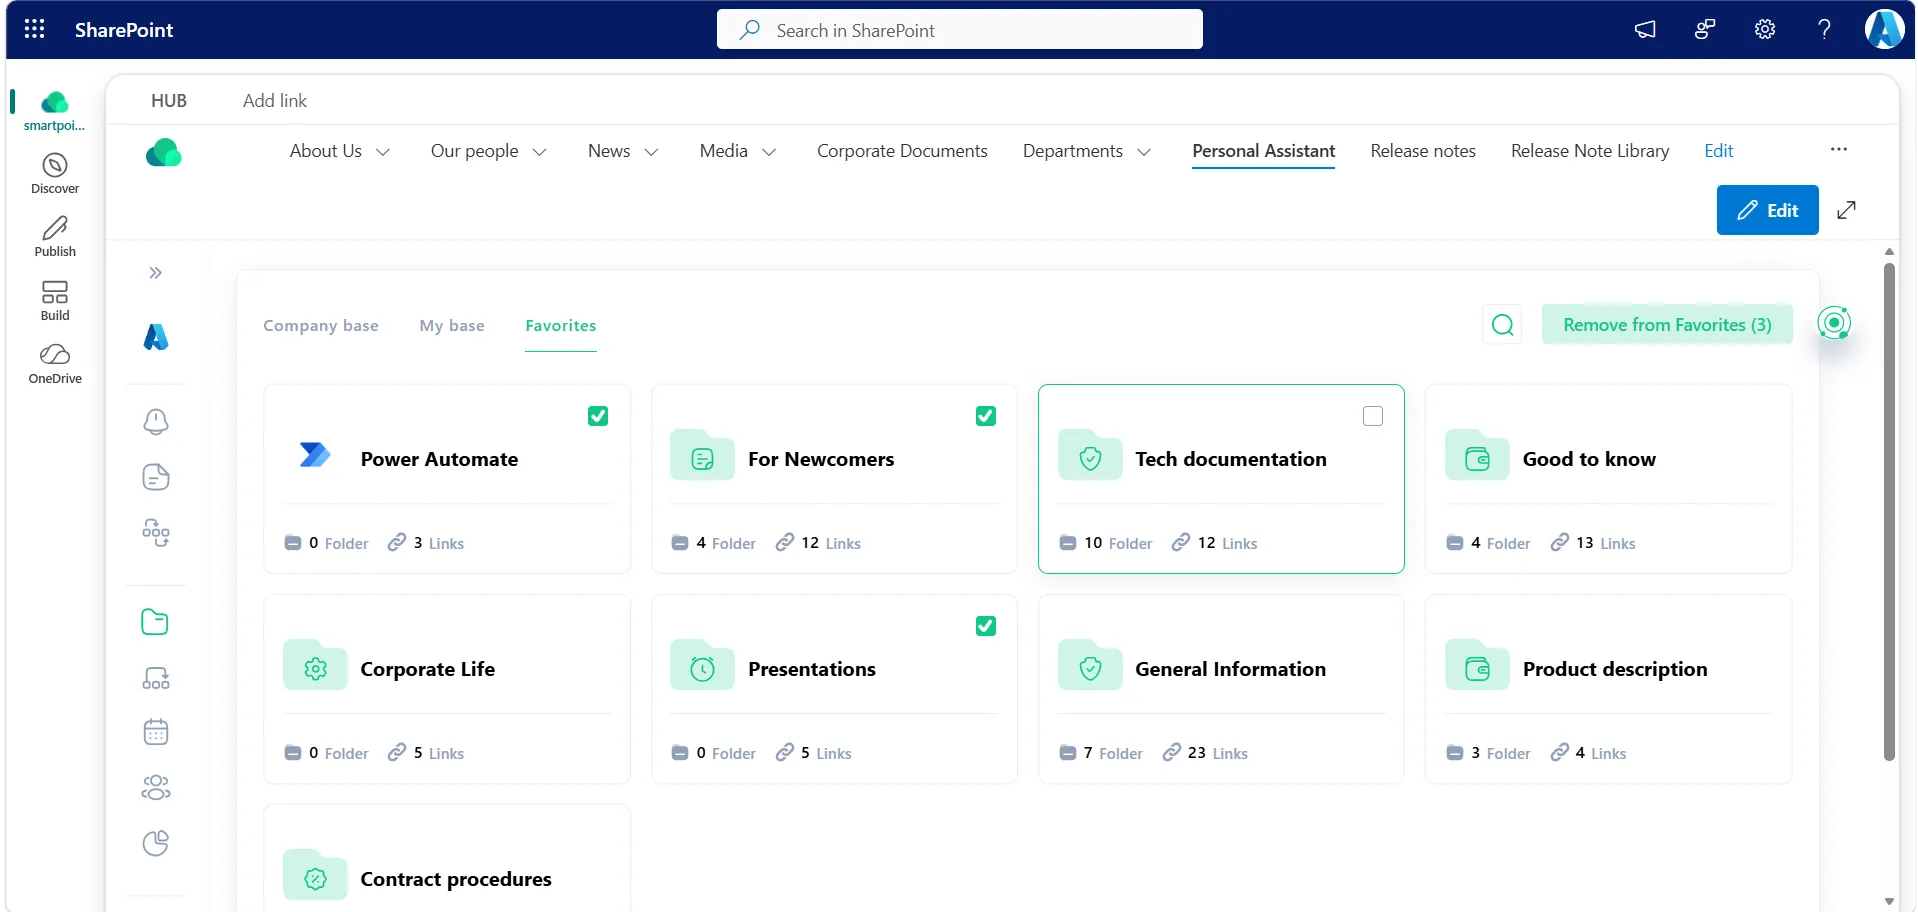Click Add link in hub bar
Viewport: 1918px width, 912px height.
(x=275, y=100)
